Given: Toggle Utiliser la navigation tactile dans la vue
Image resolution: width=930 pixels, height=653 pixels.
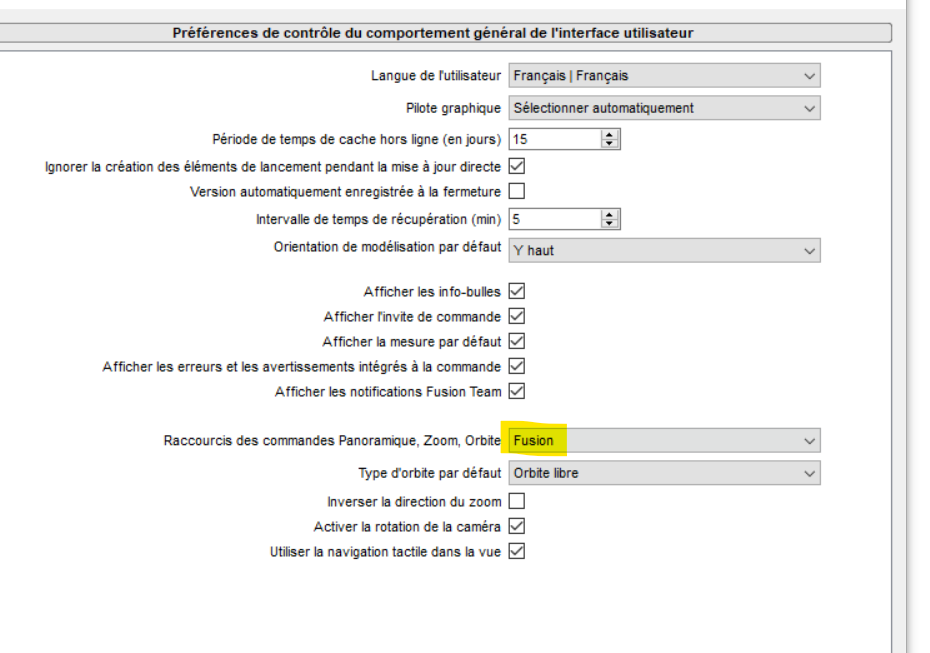Looking at the screenshot, I should click(517, 551).
